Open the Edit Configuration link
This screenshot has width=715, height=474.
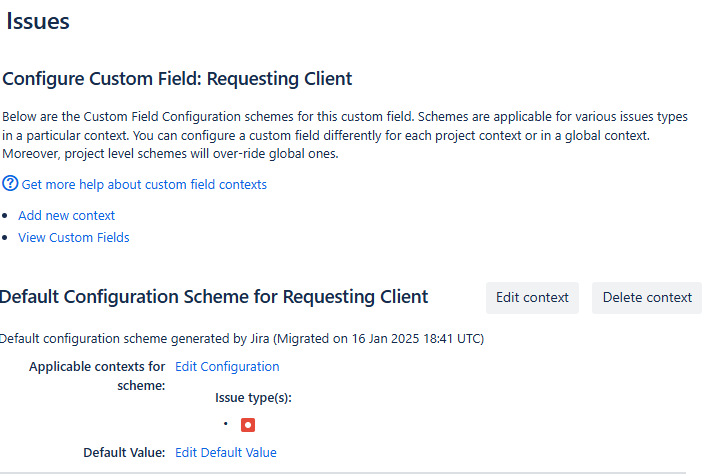pos(227,367)
